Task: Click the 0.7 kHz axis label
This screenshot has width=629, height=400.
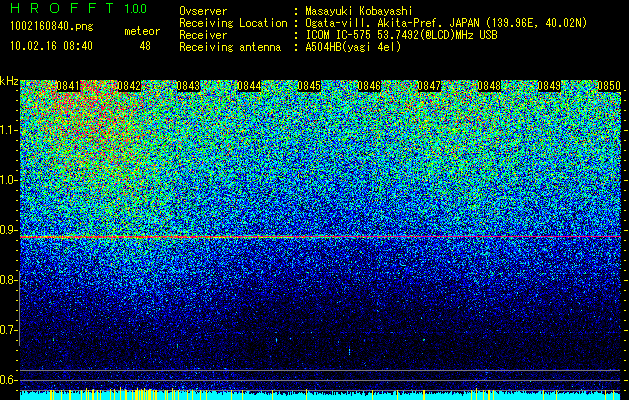Action: tap(8, 330)
